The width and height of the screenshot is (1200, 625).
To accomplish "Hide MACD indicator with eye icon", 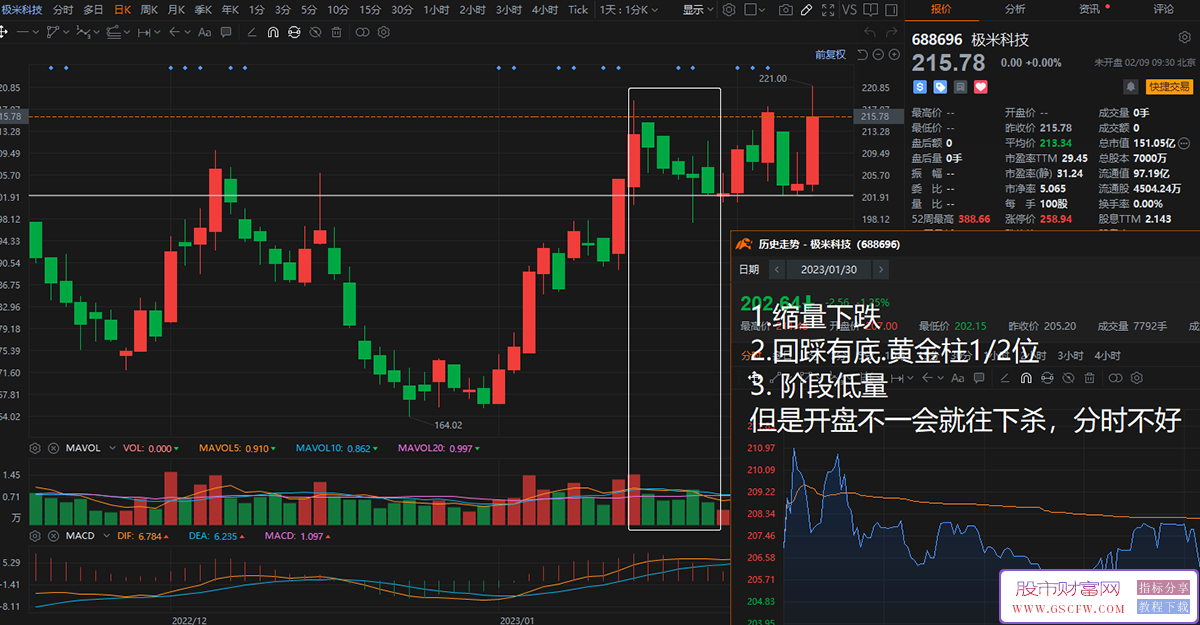I will click(52, 536).
